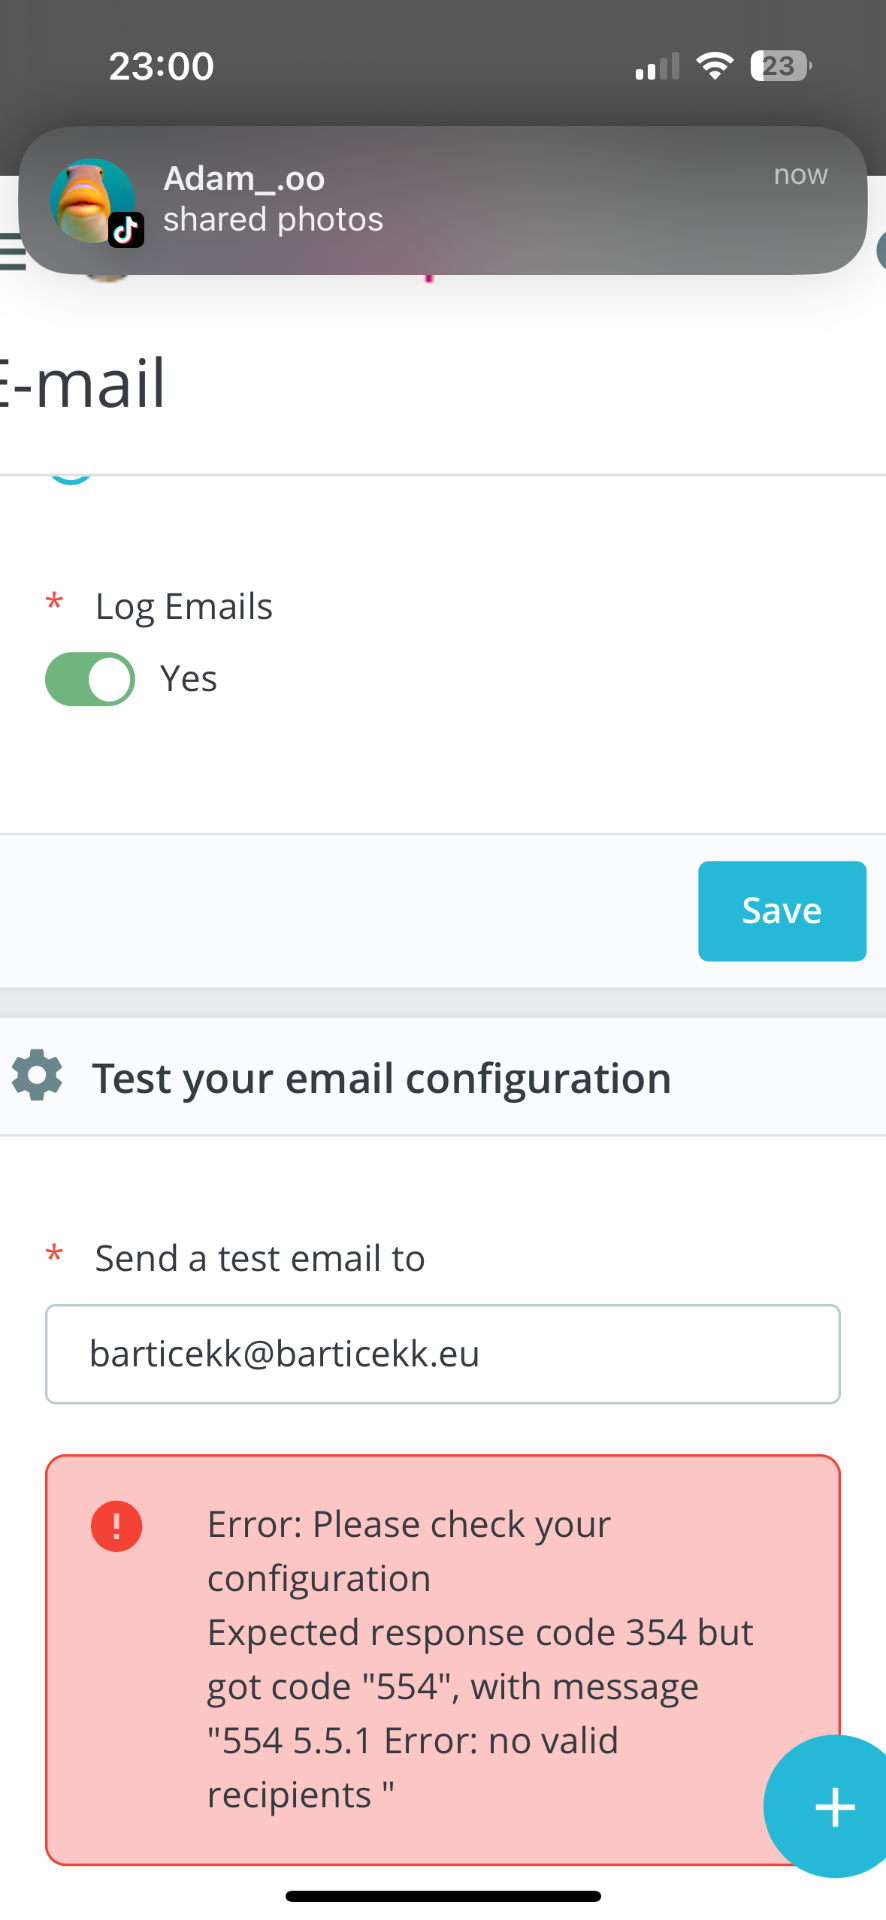The width and height of the screenshot is (886, 1920).
Task: Click the gear icon beside Test your email configuration
Action: [x=37, y=1076]
